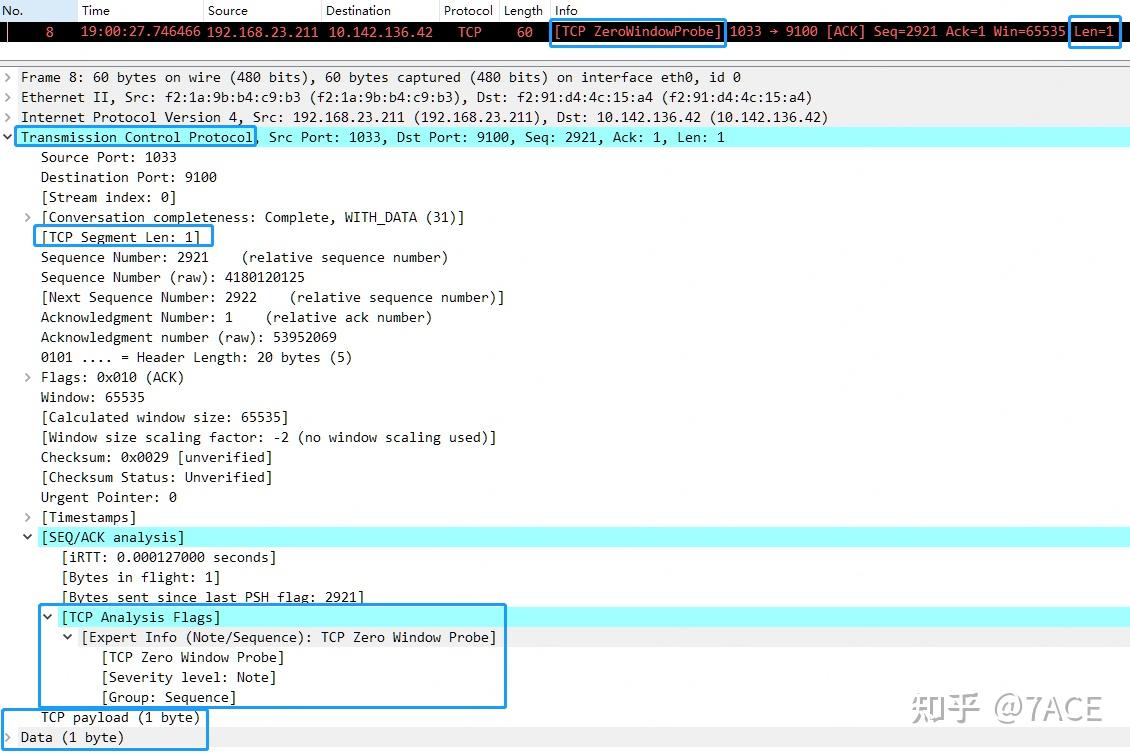Select the TCP Segment Len field
Image resolution: width=1130 pixels, height=754 pixels.
[x=122, y=237]
